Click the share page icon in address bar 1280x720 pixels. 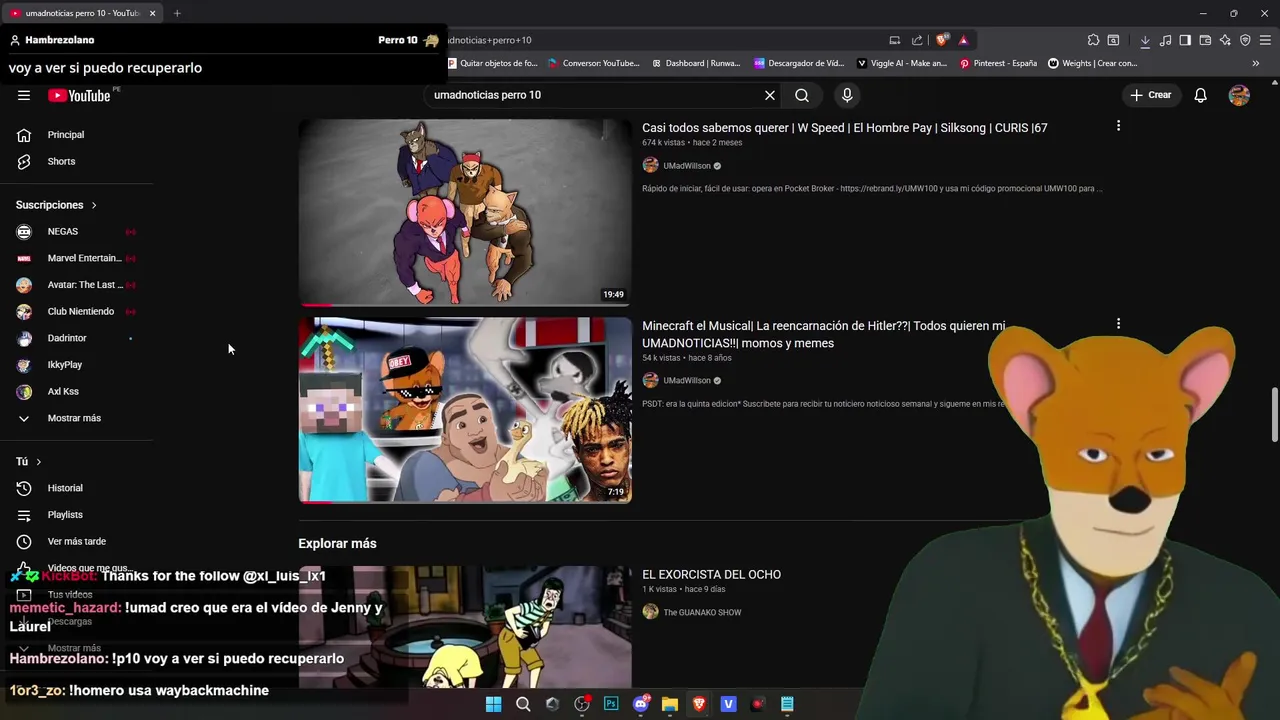(x=917, y=40)
